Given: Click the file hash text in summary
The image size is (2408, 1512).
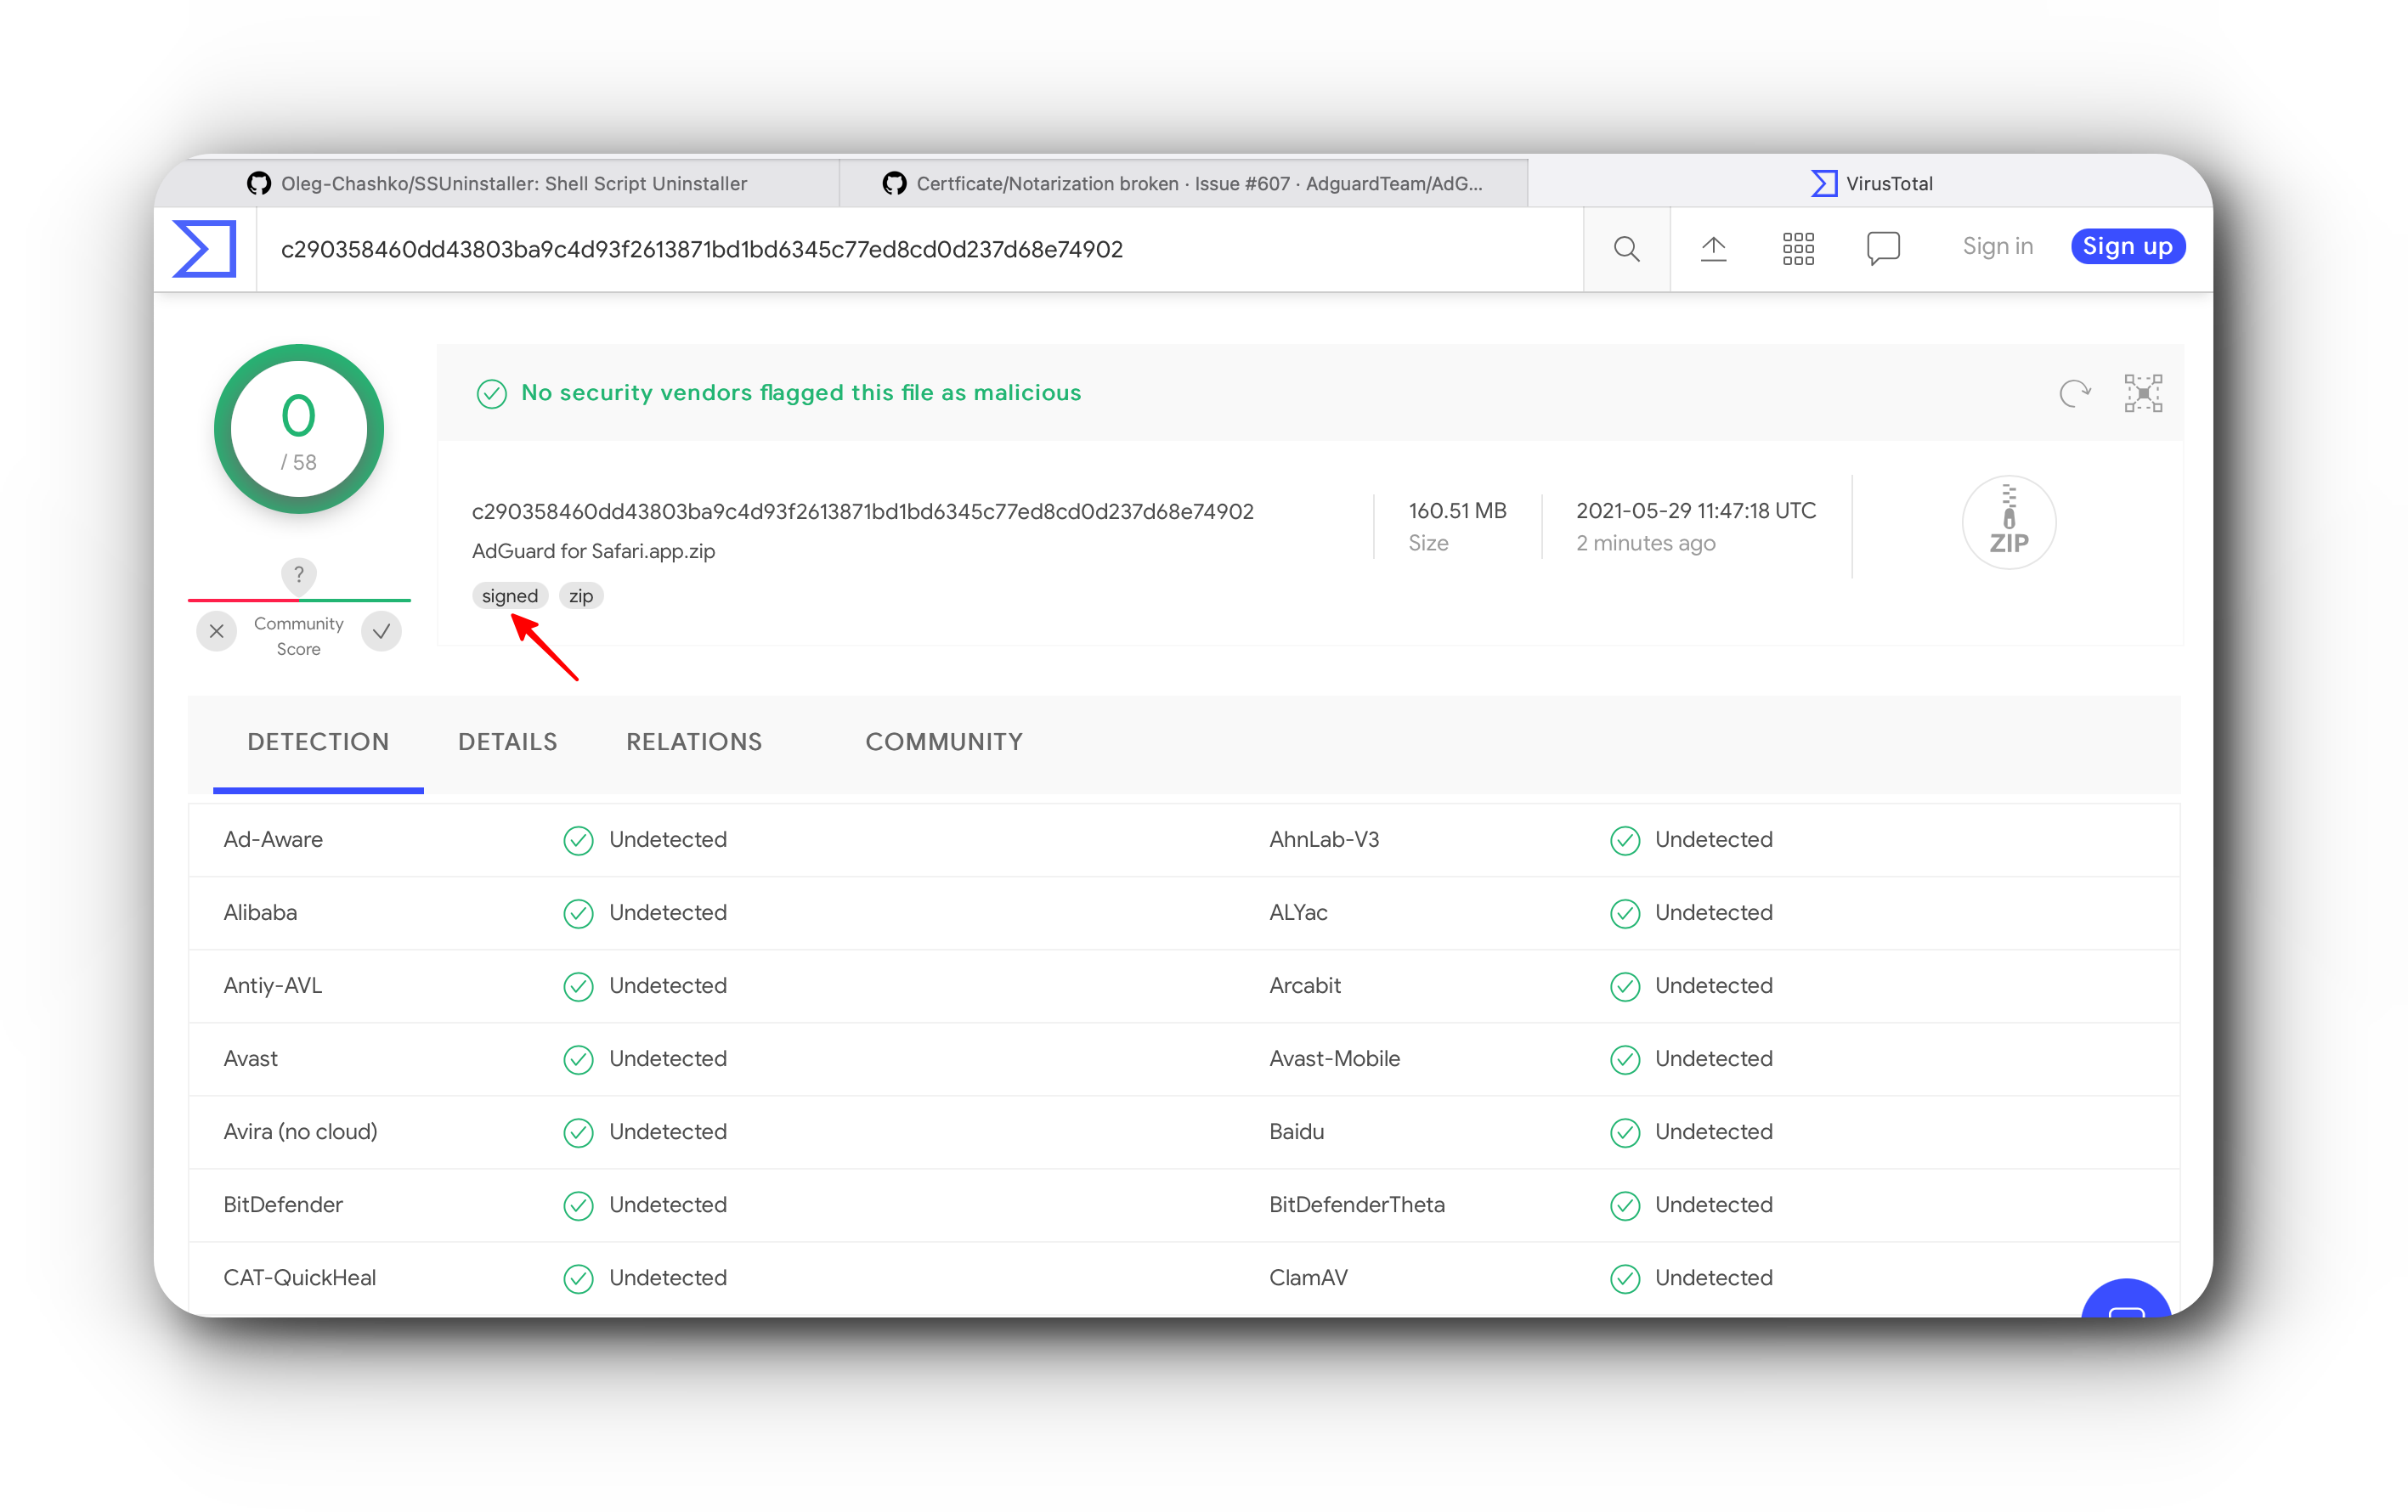Looking at the screenshot, I should 862,511.
